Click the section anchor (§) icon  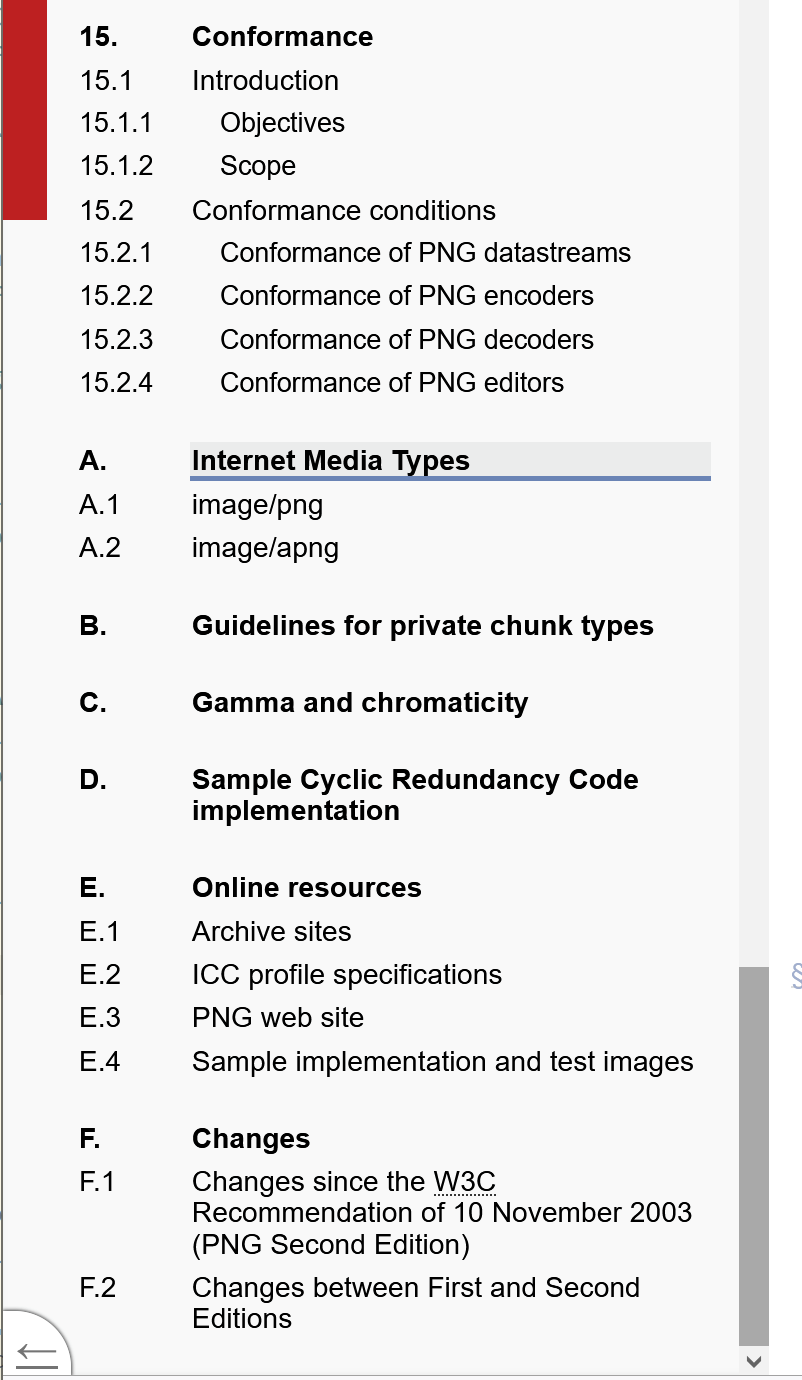click(795, 978)
